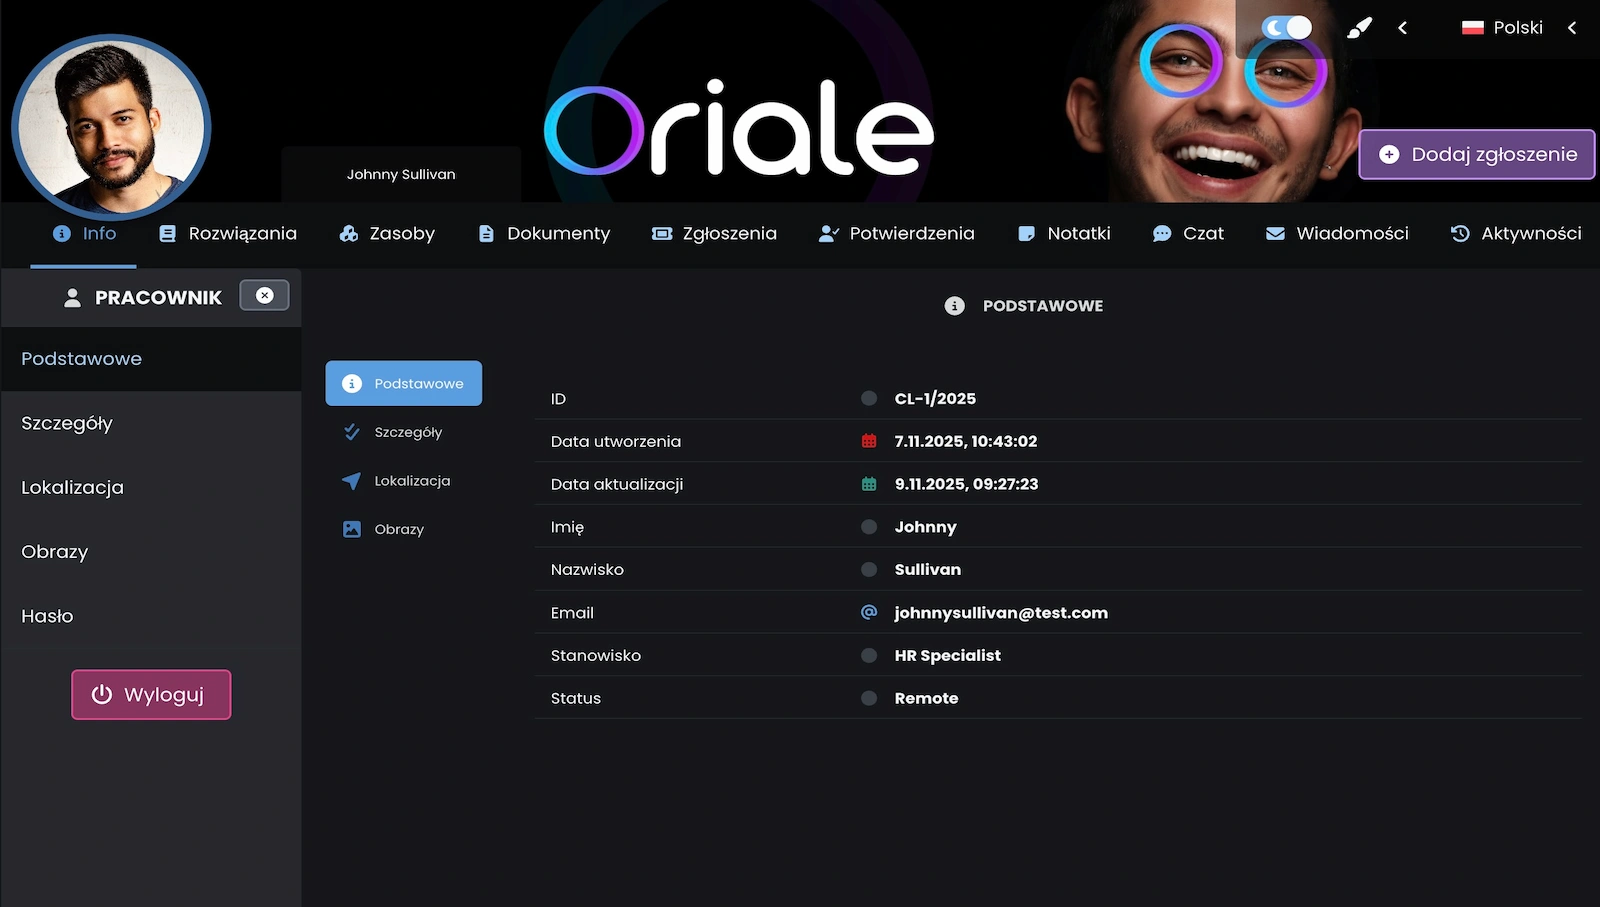Click the red calendar icon for Data utworzenia
The height and width of the screenshot is (907, 1600).
click(869, 441)
